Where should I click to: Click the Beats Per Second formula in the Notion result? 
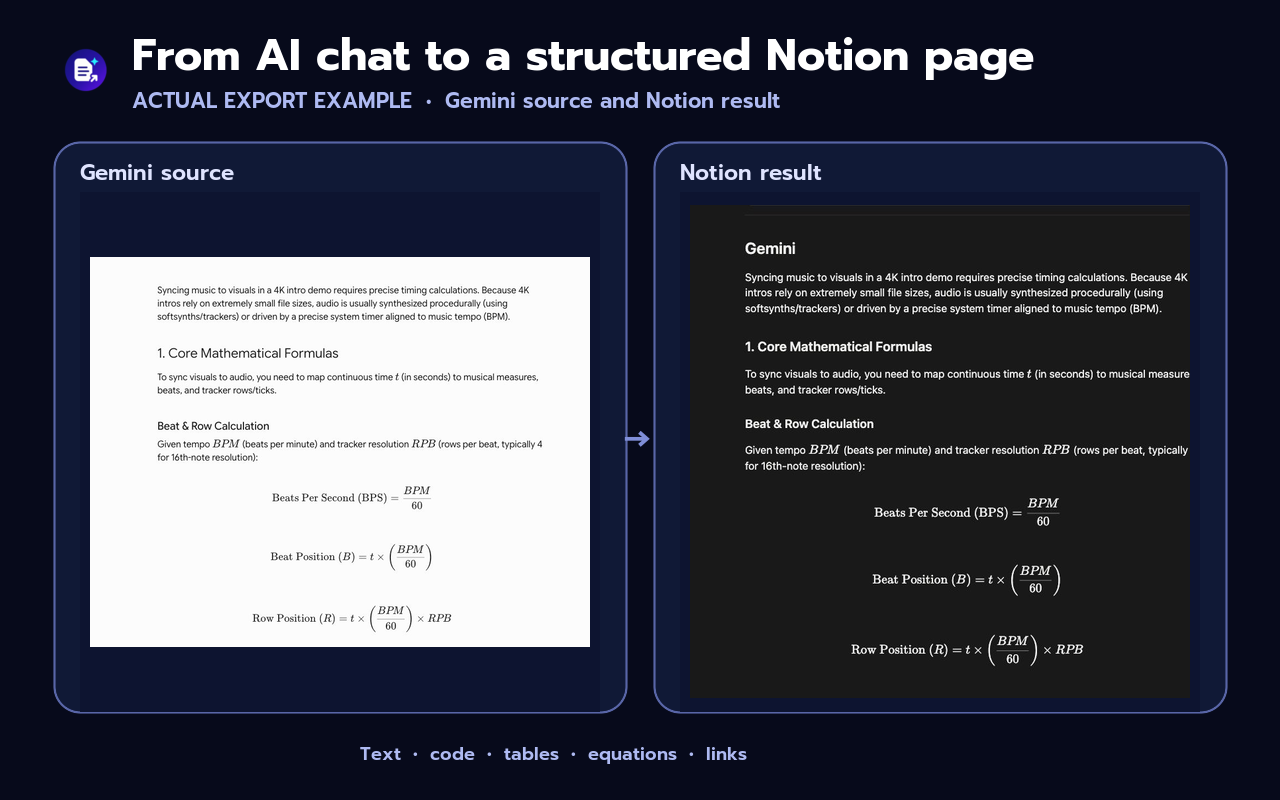tap(966, 512)
